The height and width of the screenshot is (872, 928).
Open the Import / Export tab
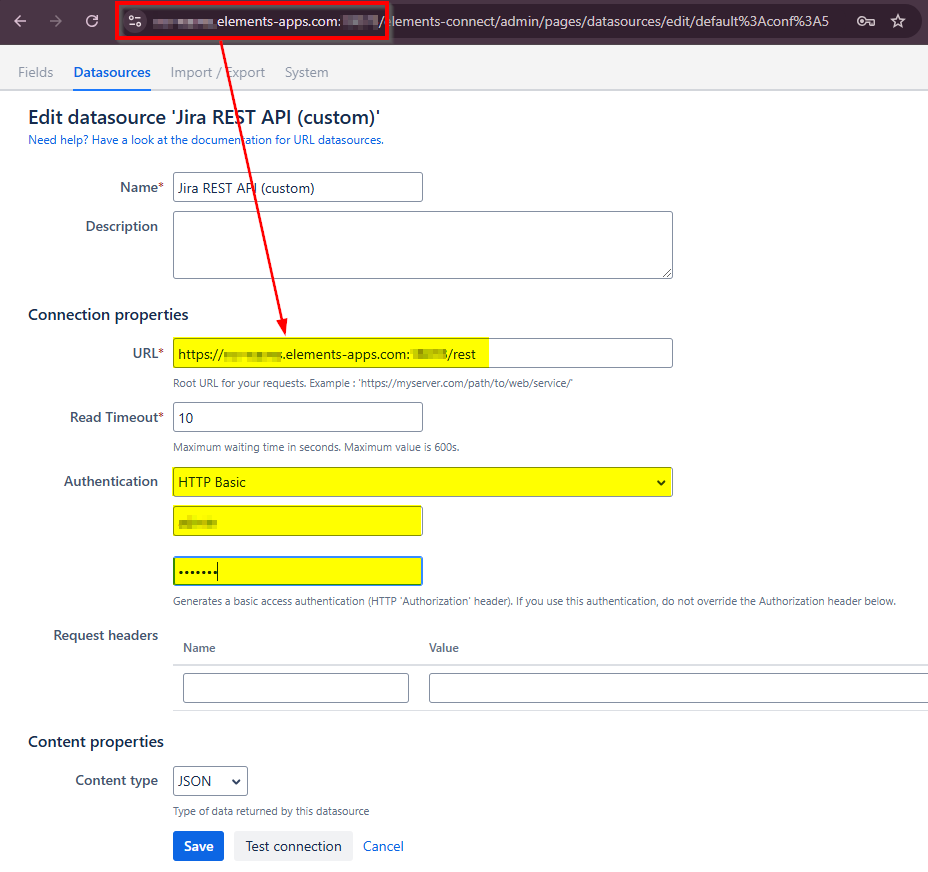tap(217, 72)
